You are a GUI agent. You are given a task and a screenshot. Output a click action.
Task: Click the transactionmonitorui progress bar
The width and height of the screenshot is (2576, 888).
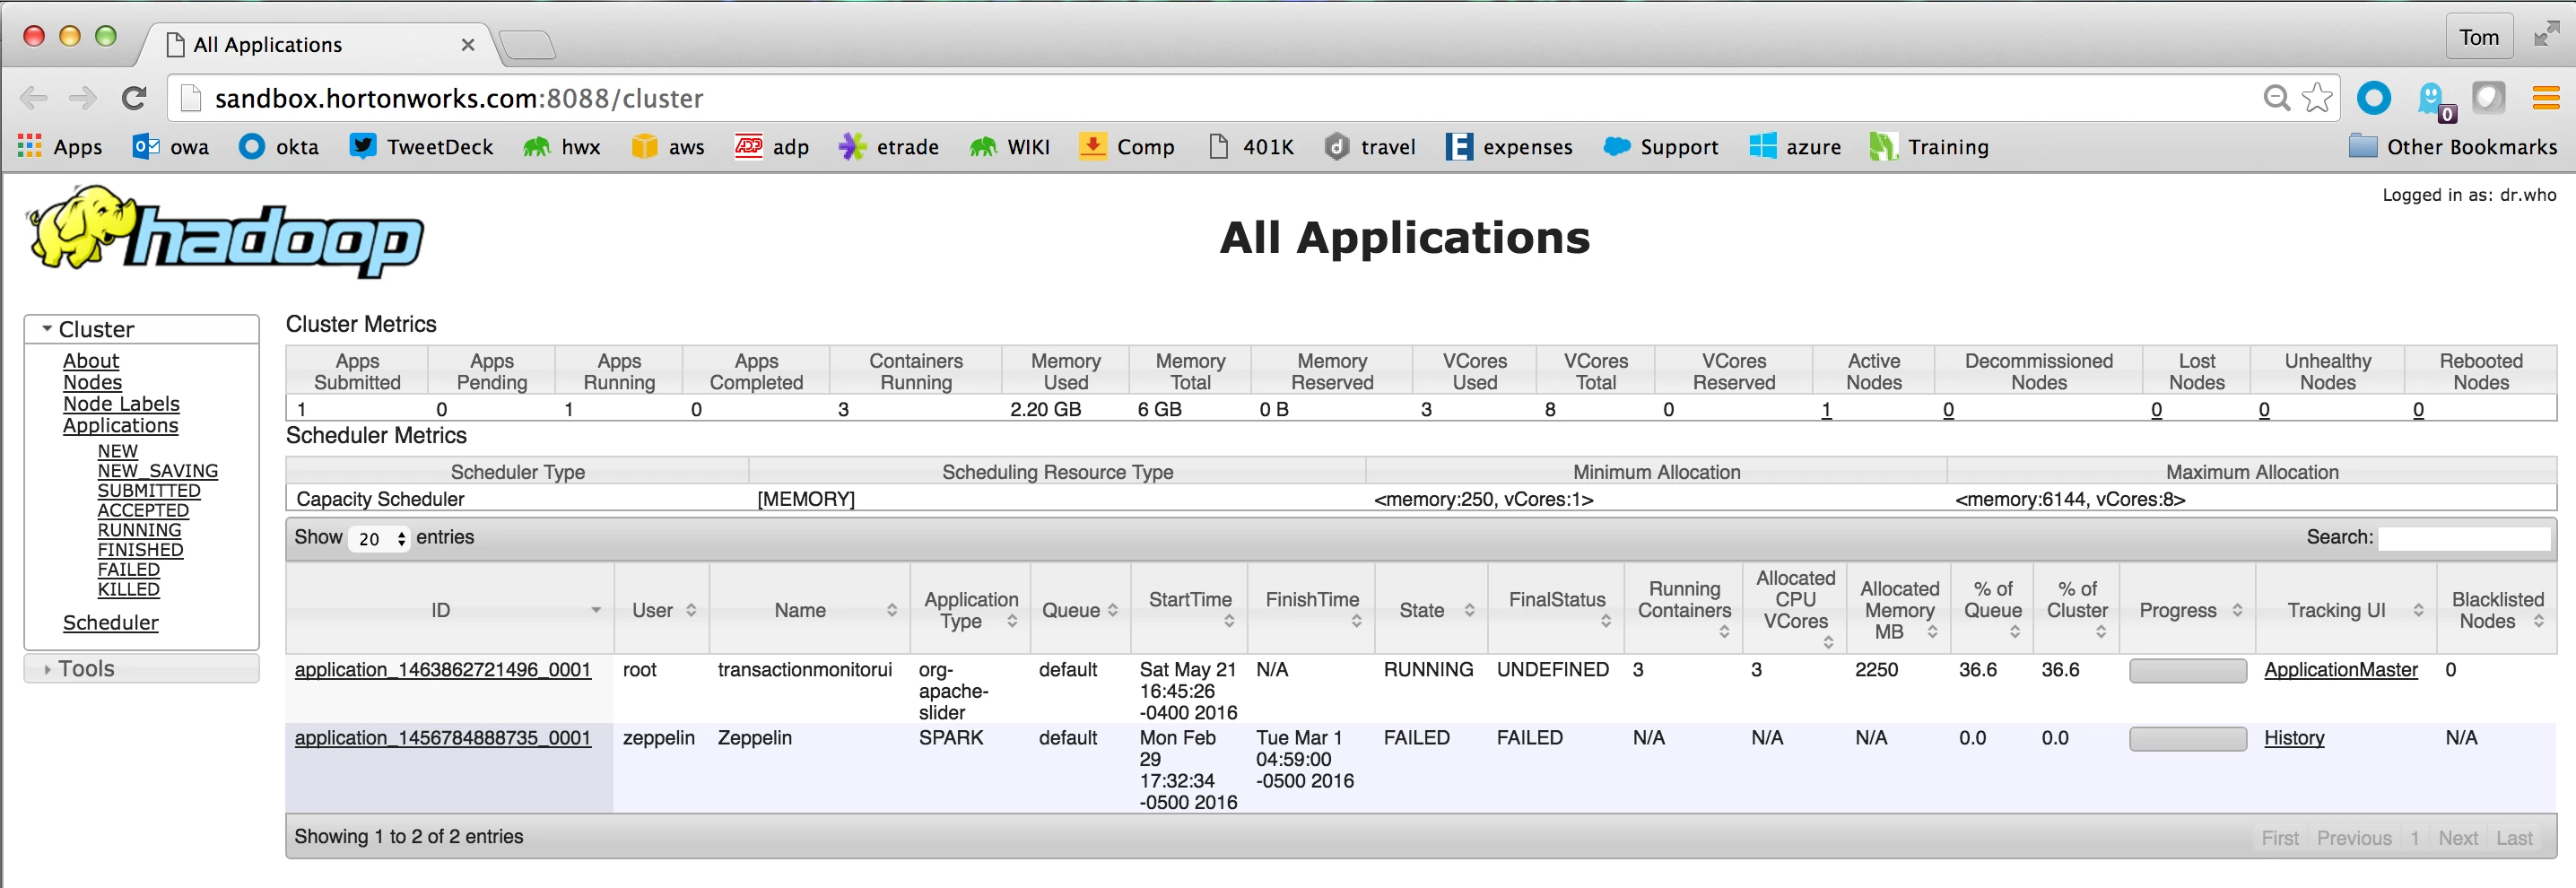2187,670
